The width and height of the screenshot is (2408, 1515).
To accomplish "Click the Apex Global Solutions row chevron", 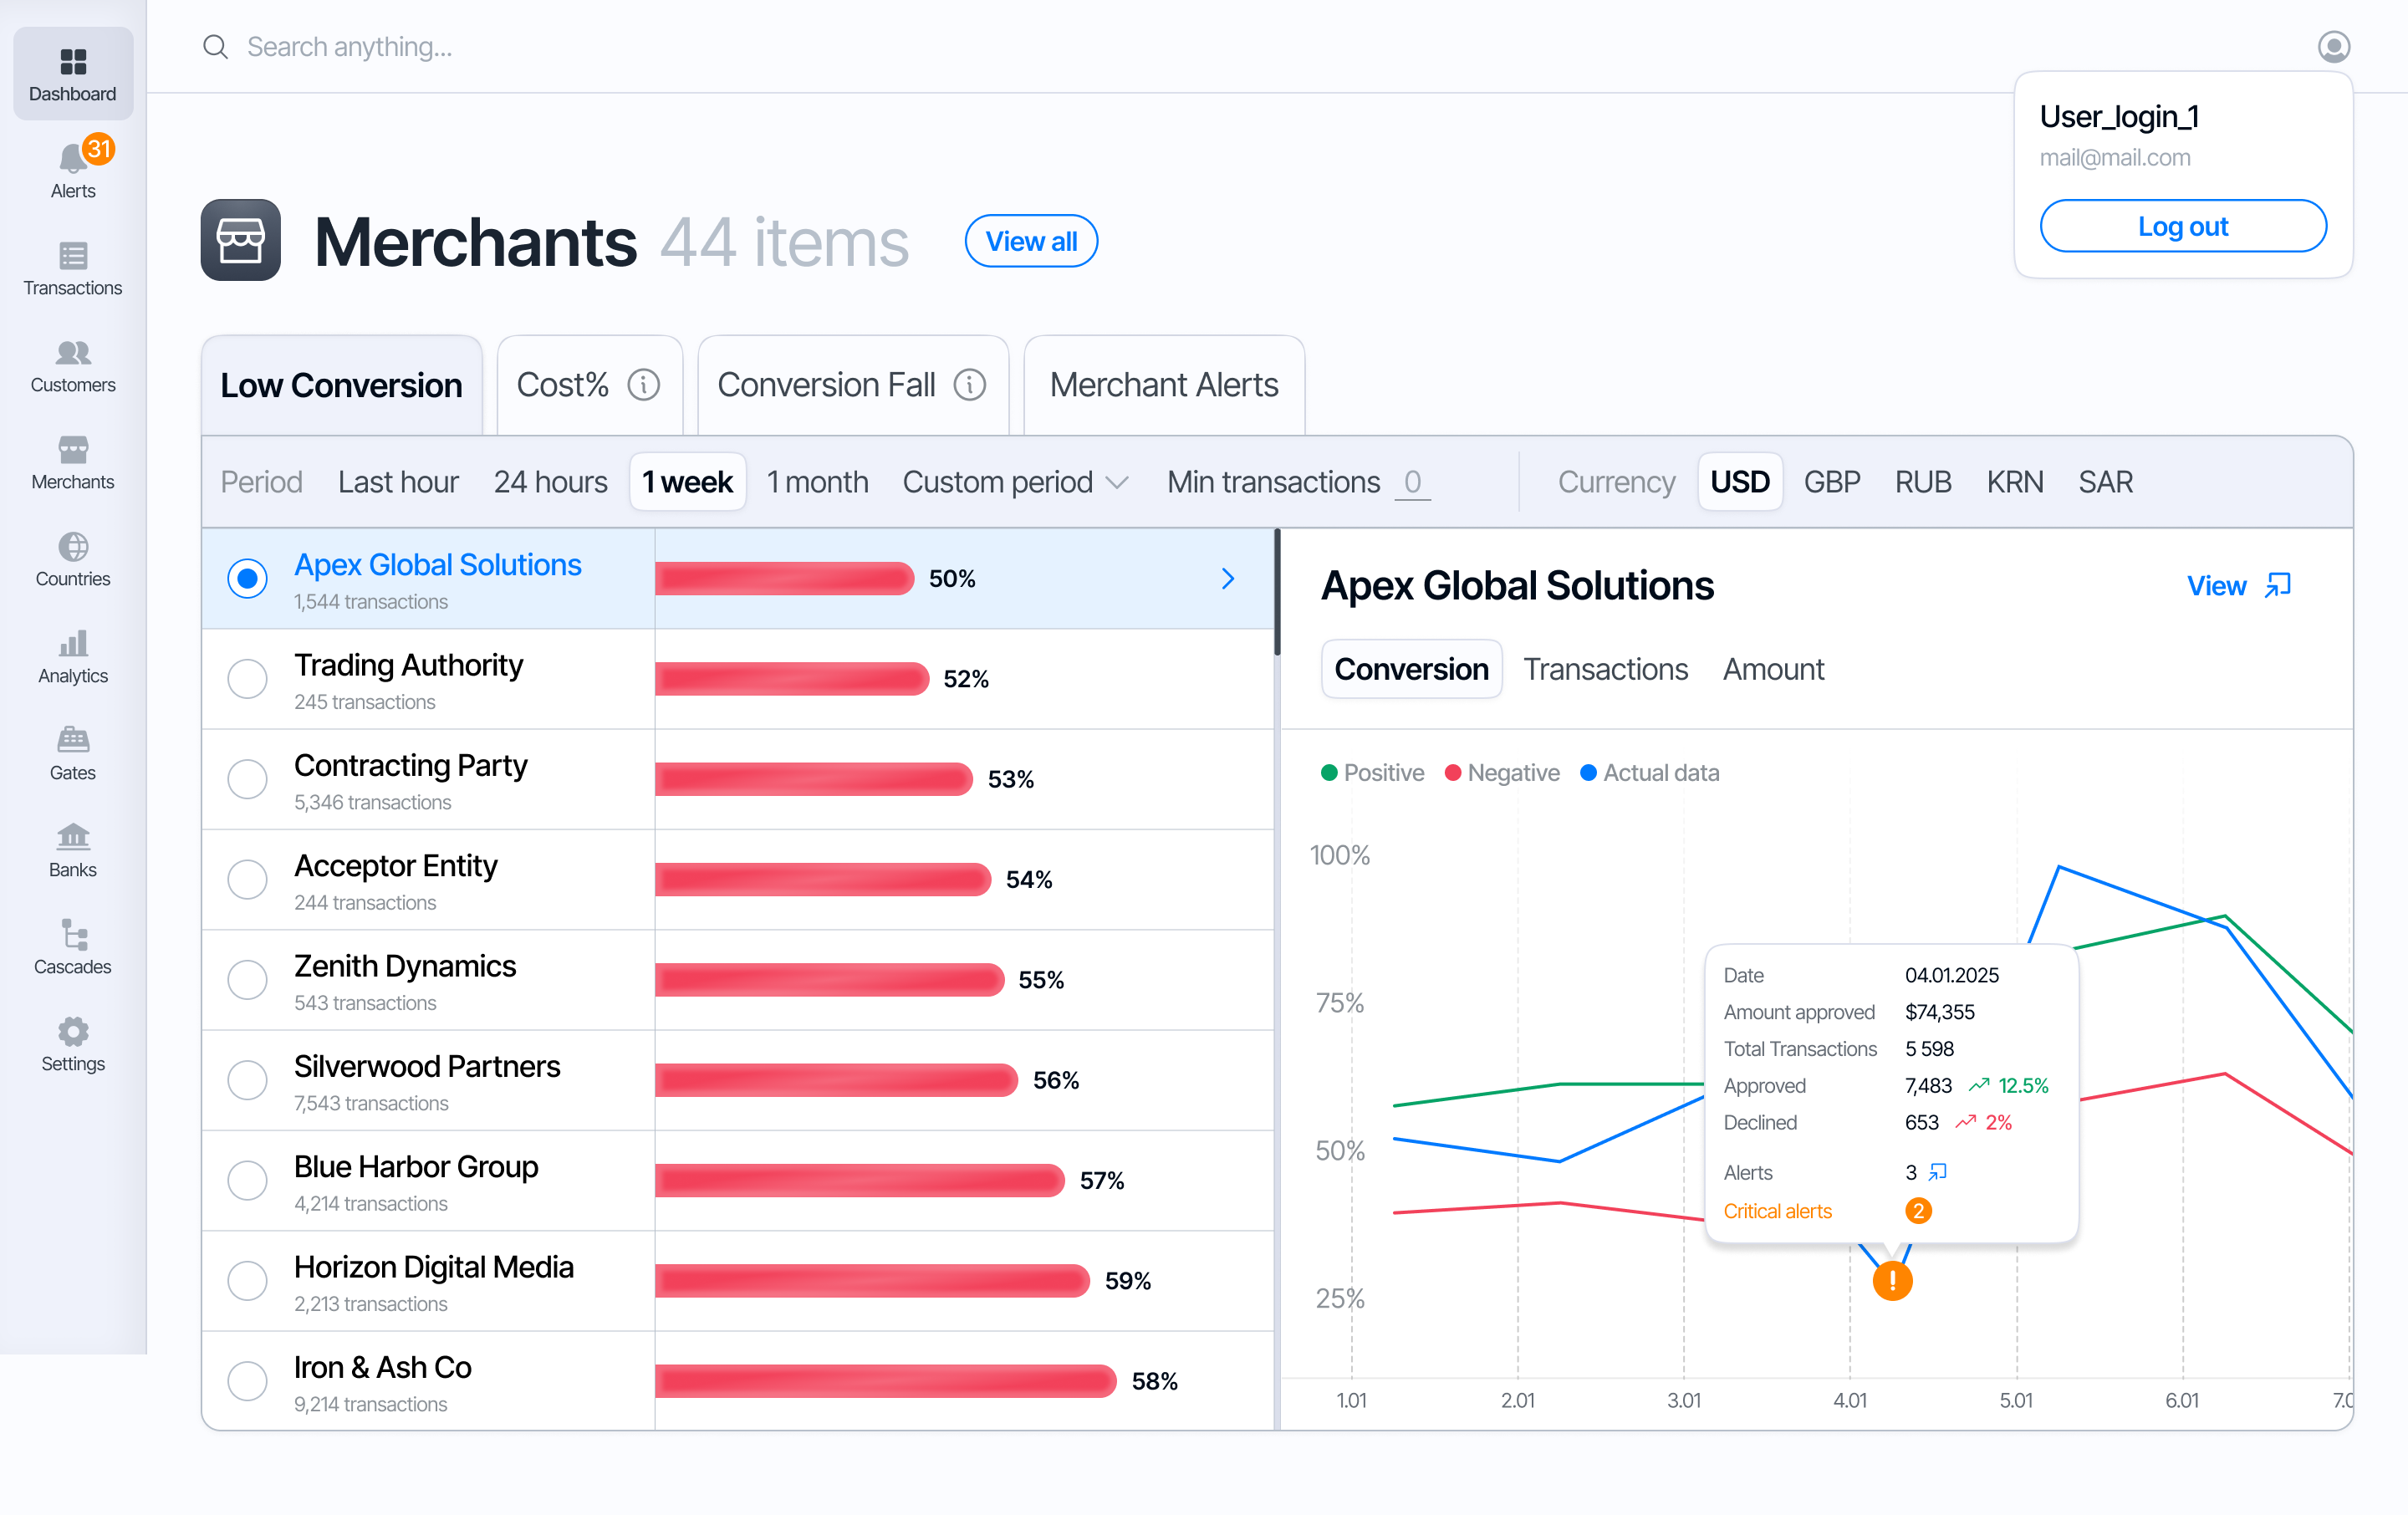I will click(x=1228, y=579).
